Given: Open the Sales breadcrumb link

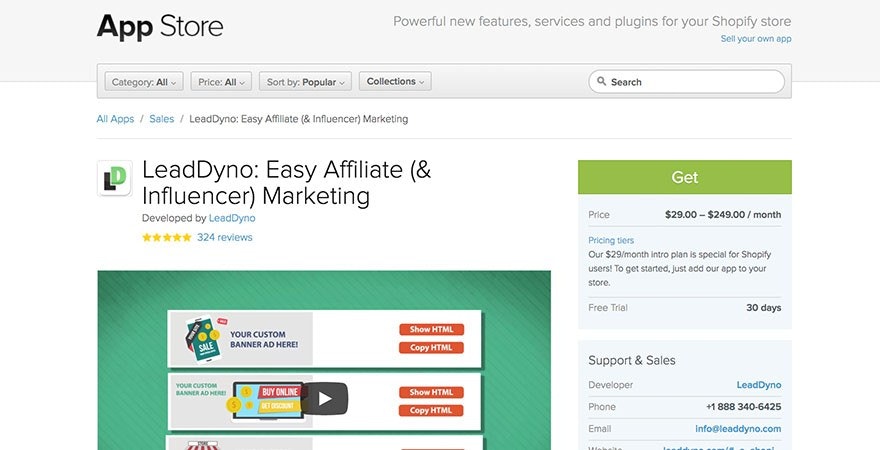Looking at the screenshot, I should click(x=161, y=119).
